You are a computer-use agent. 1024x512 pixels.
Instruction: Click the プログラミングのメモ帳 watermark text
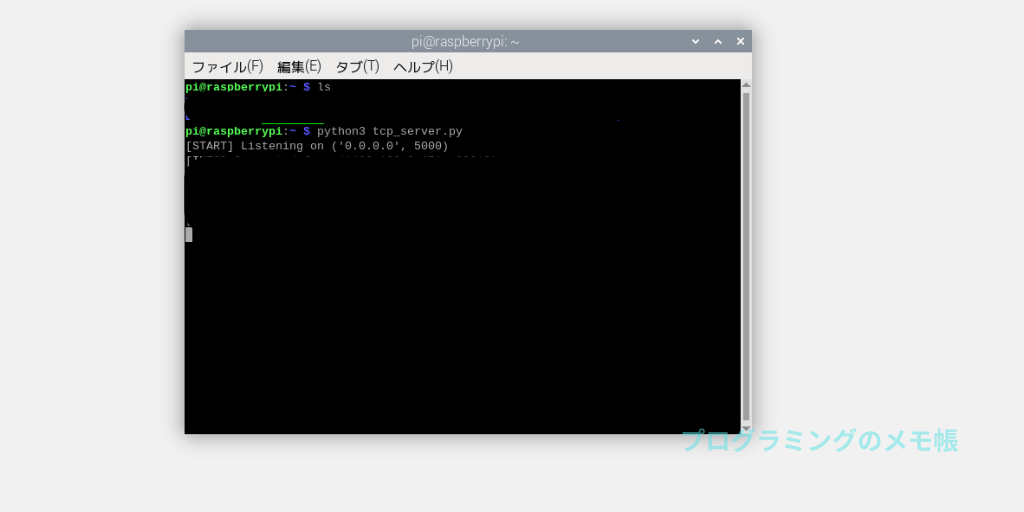pyautogui.click(x=819, y=441)
